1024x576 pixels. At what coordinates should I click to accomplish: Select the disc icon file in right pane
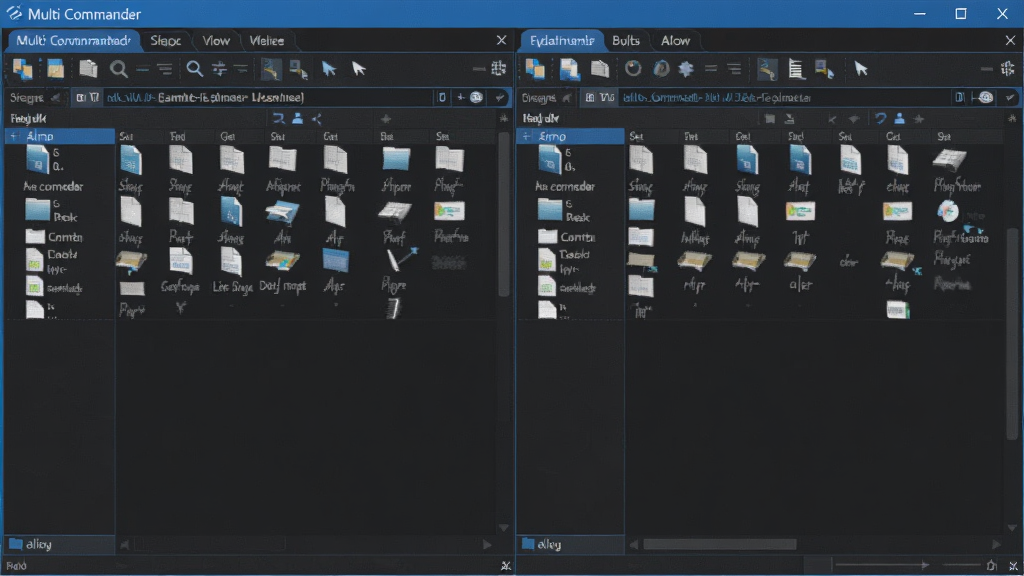point(948,210)
